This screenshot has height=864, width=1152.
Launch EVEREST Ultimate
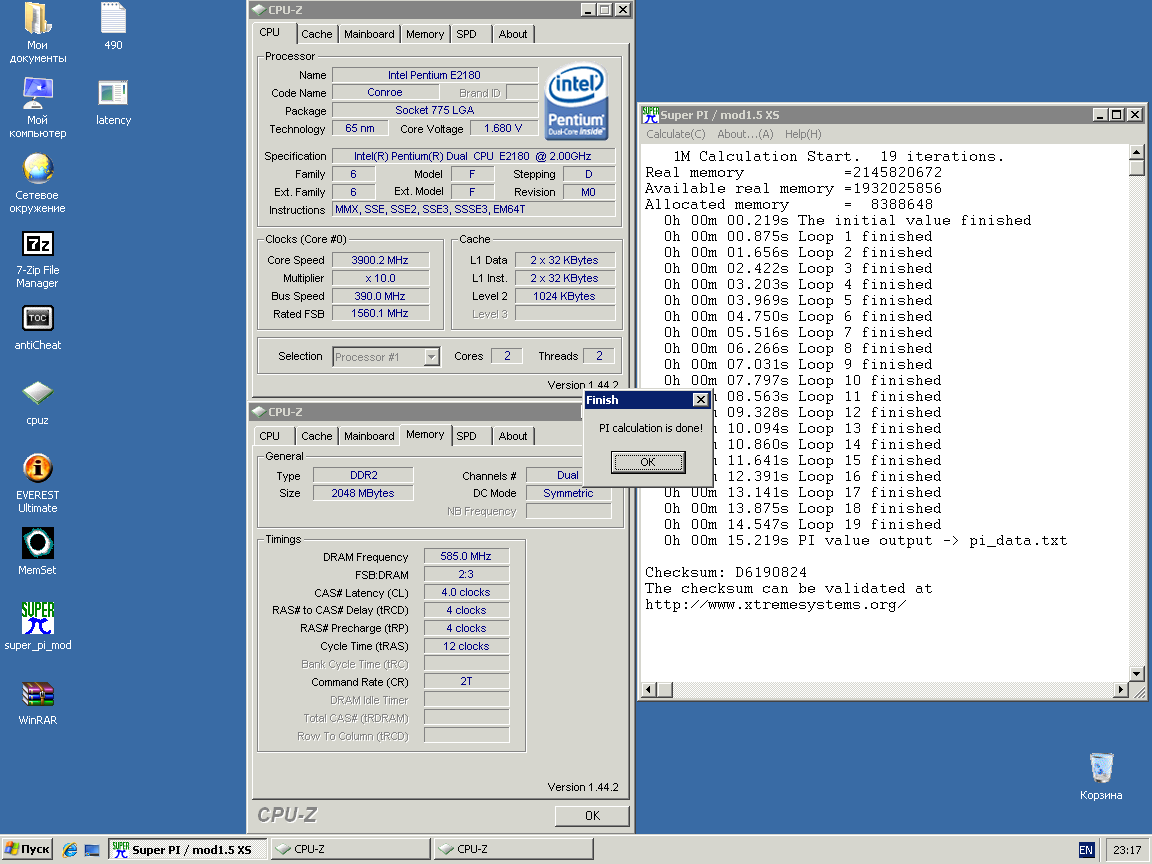pos(37,482)
